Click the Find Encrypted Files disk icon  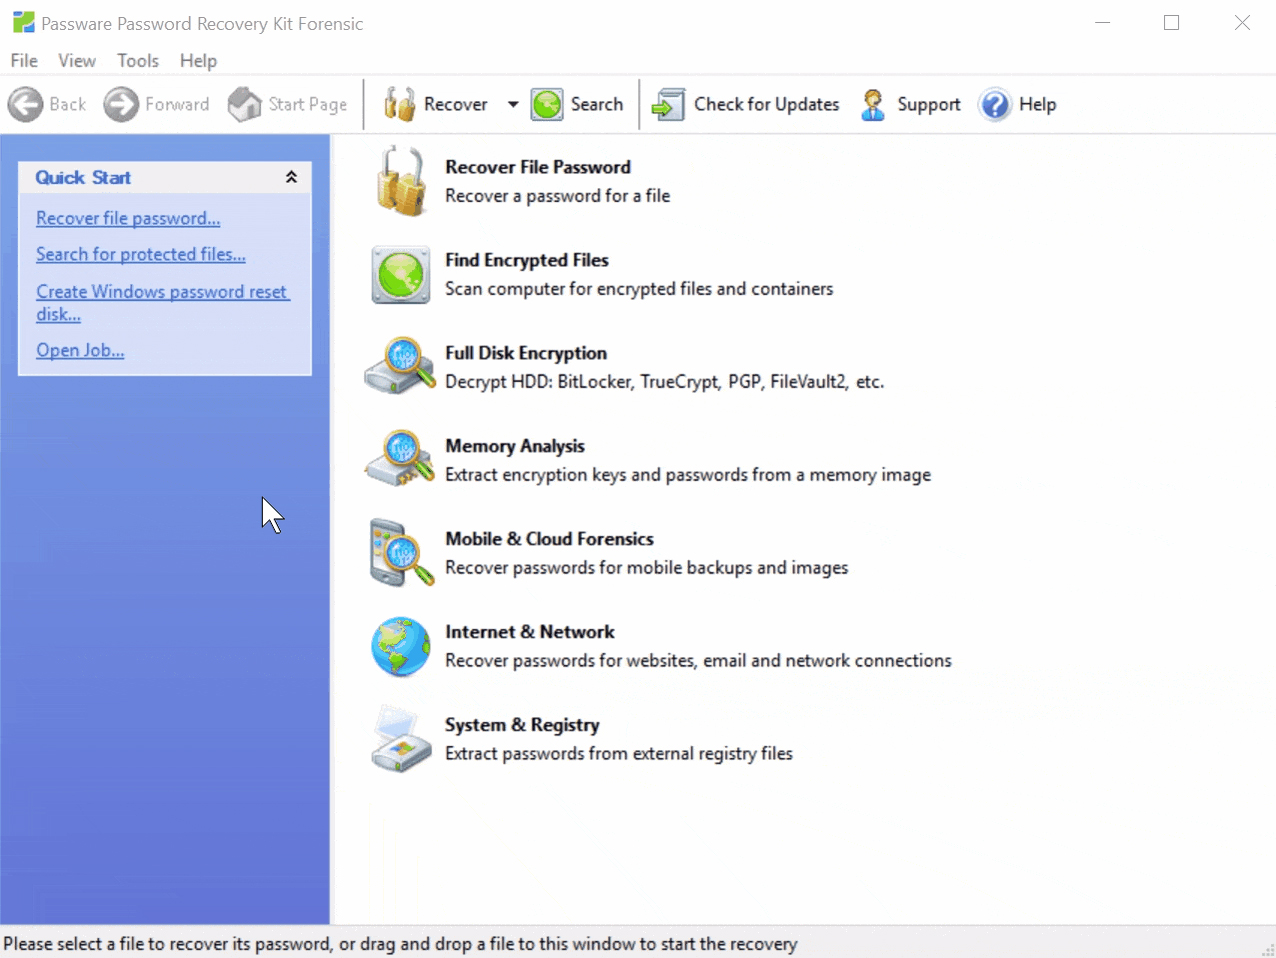(x=401, y=275)
